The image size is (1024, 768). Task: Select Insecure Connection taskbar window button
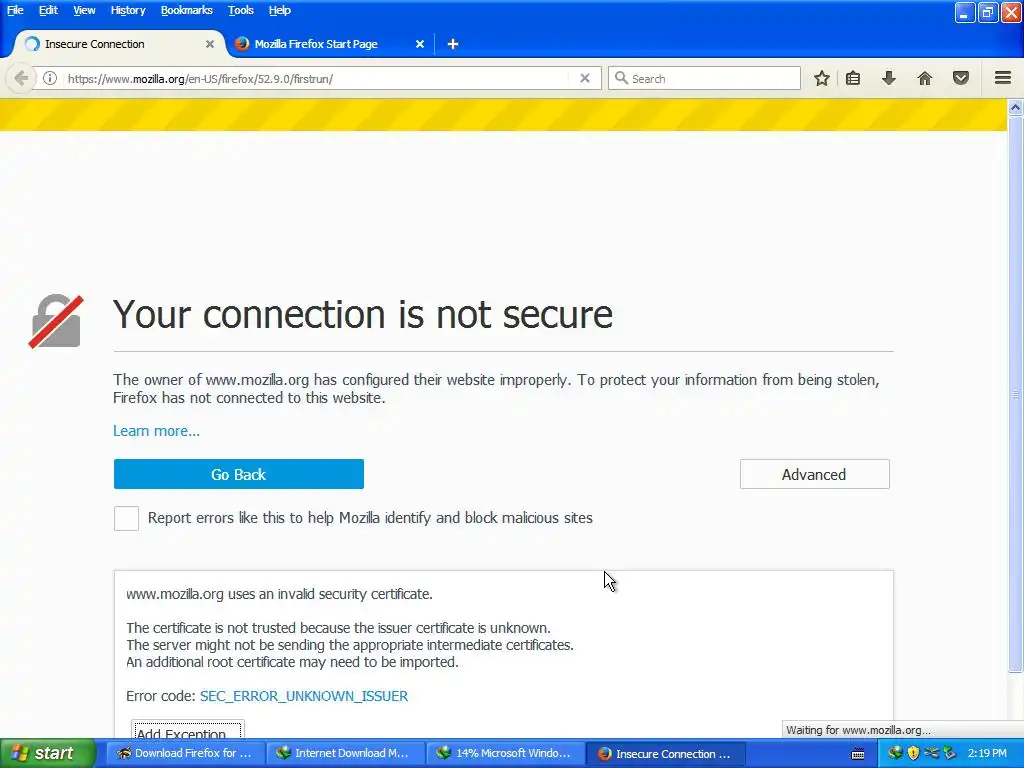pos(665,754)
